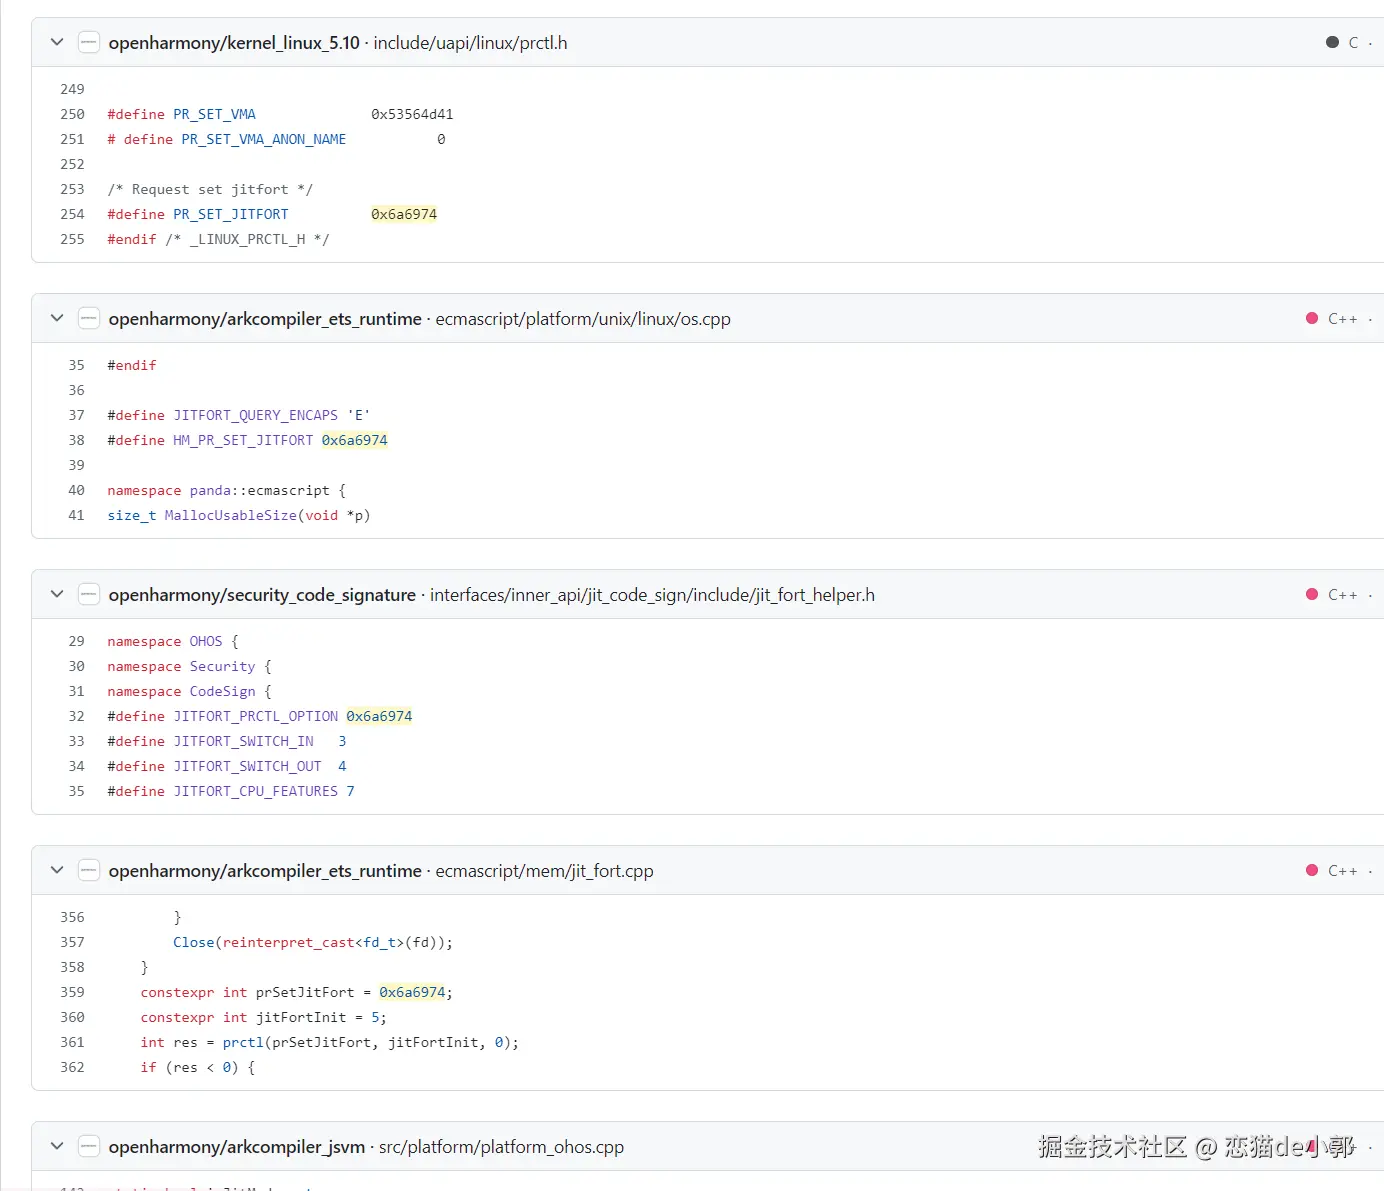Image resolution: width=1384 pixels, height=1191 pixels.
Task: Open the ecmascript/mem/jit_fort.cpp file link
Action: (x=544, y=871)
